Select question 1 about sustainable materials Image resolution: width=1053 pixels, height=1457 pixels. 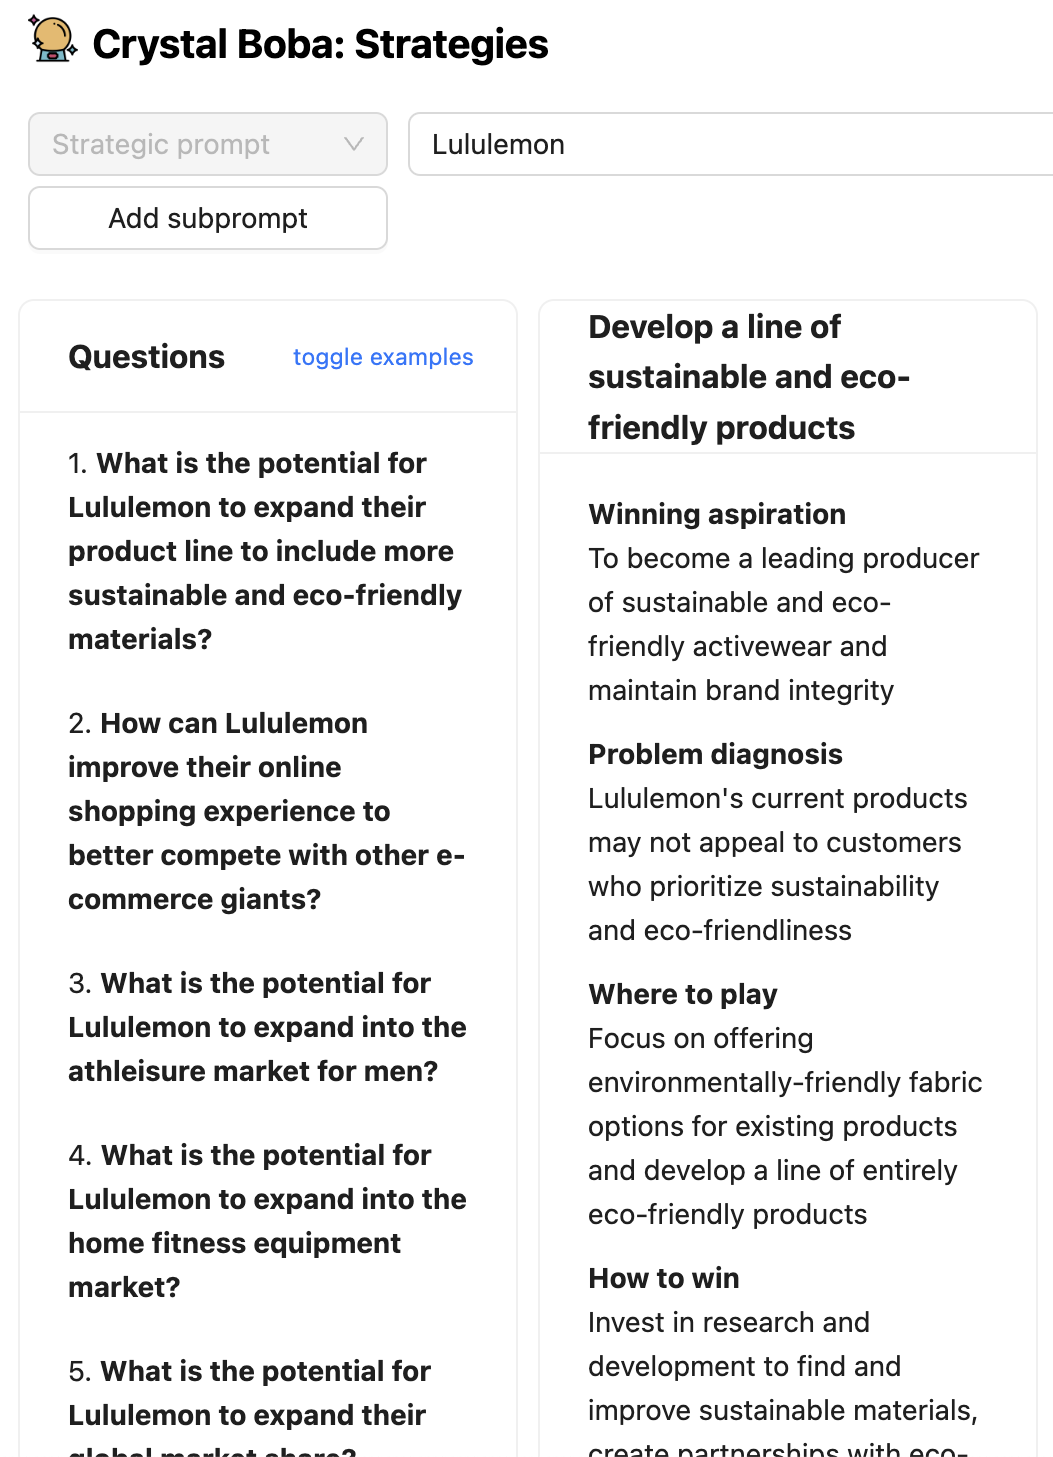pyautogui.click(x=264, y=551)
